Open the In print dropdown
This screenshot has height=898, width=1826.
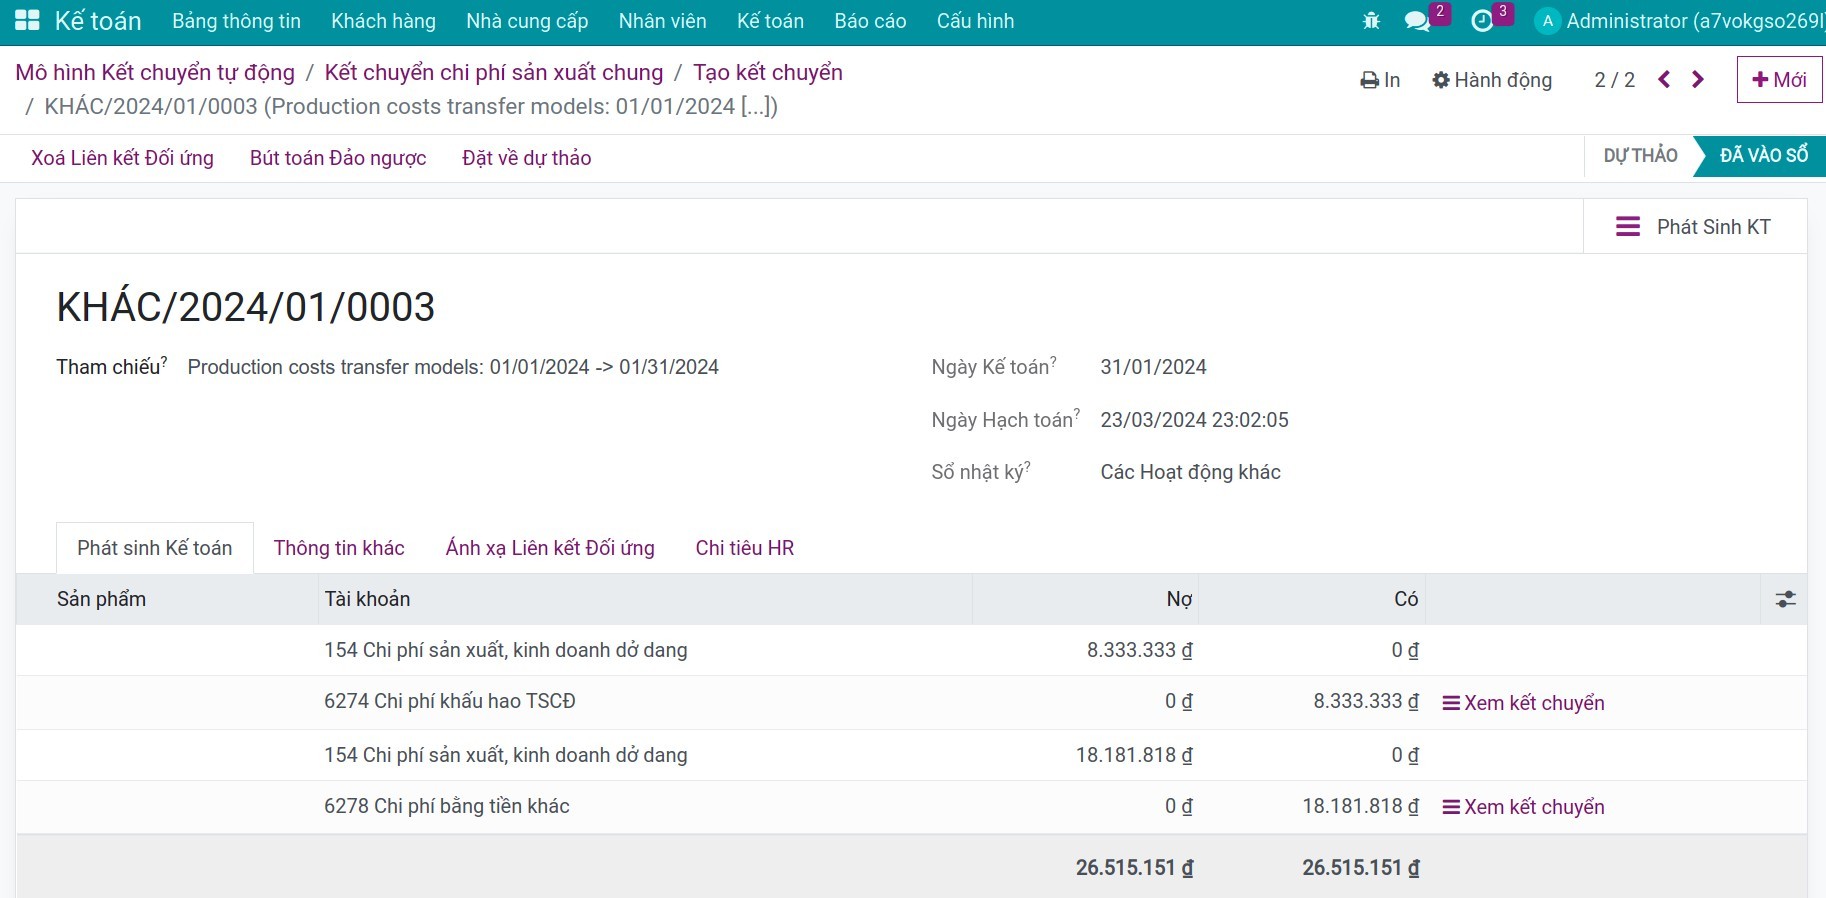(1380, 80)
